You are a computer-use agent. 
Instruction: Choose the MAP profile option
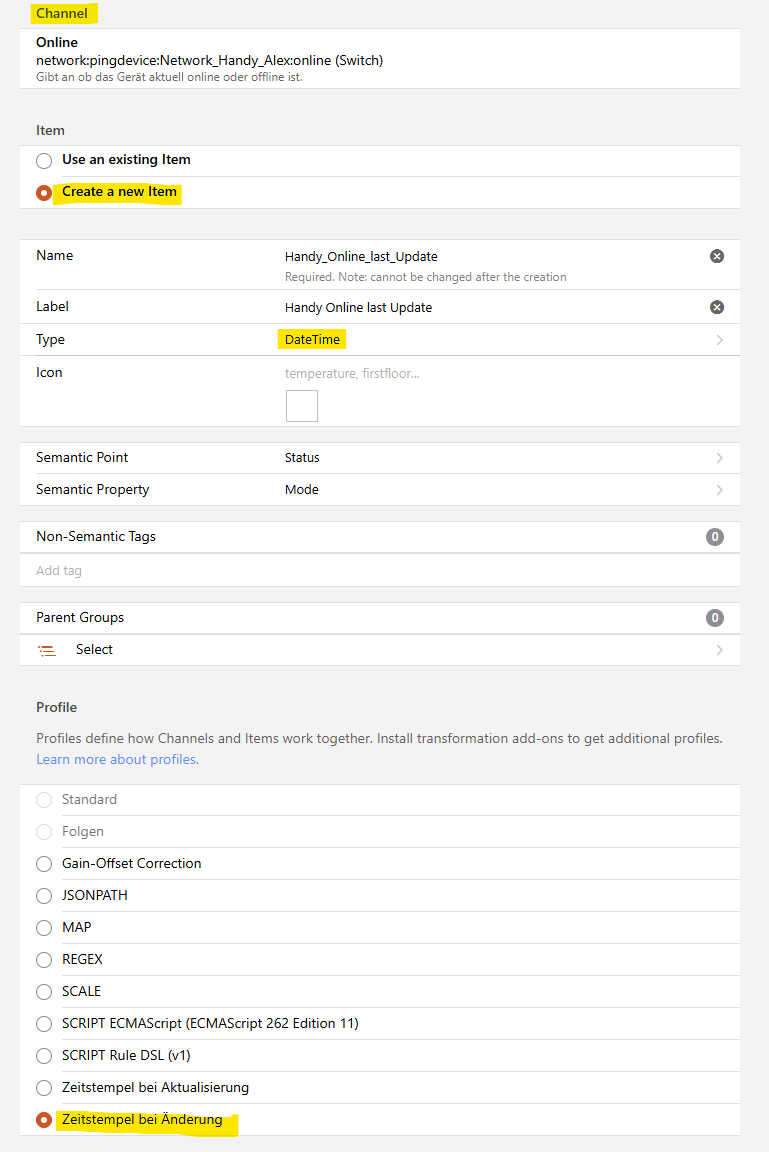click(44, 928)
